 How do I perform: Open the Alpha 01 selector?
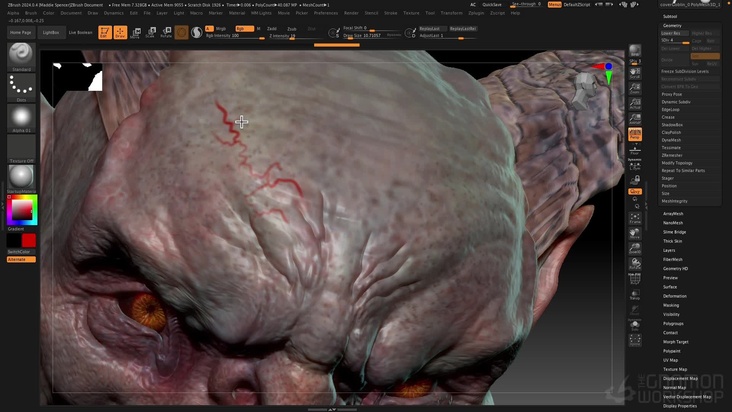coord(21,116)
